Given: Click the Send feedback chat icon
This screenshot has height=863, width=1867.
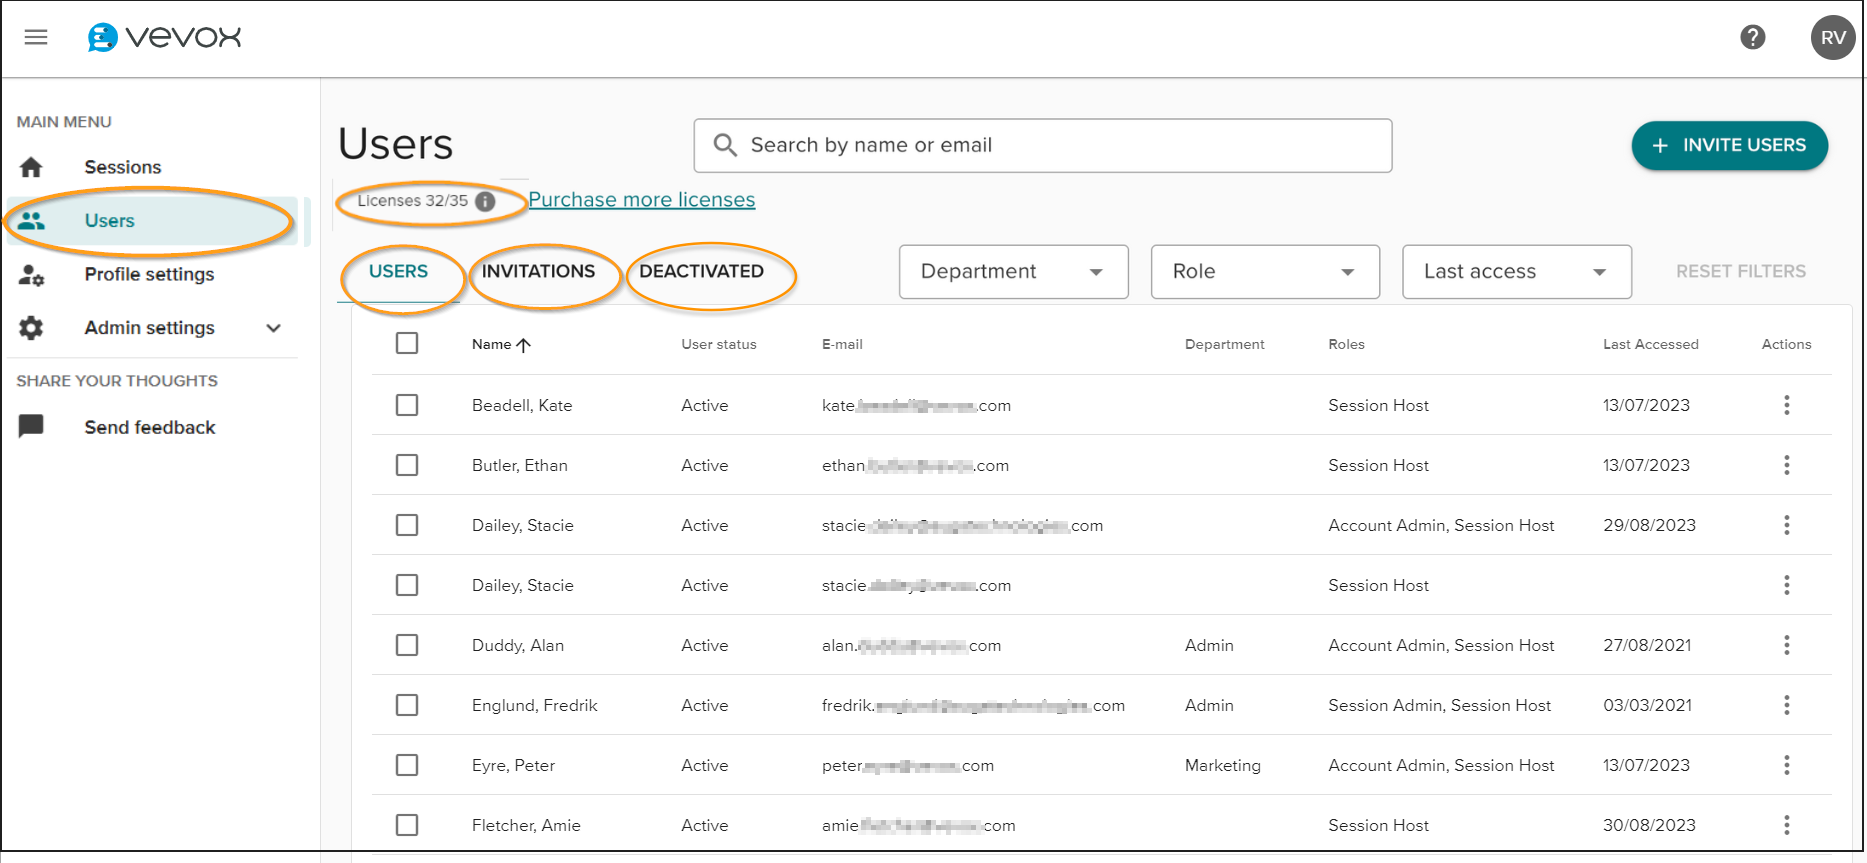Looking at the screenshot, I should [x=31, y=427].
